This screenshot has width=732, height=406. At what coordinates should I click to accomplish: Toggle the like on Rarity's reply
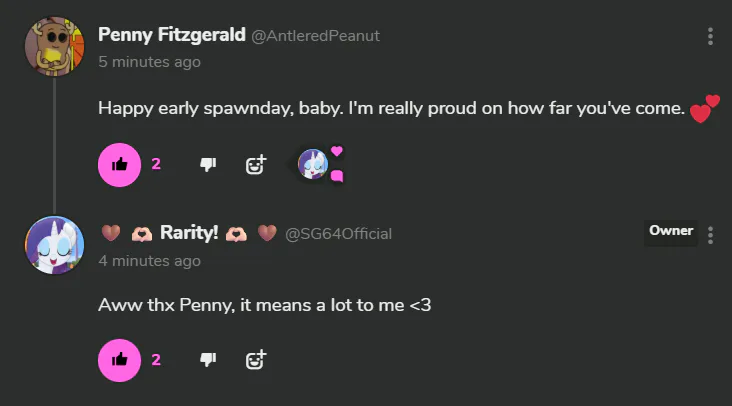click(x=120, y=359)
